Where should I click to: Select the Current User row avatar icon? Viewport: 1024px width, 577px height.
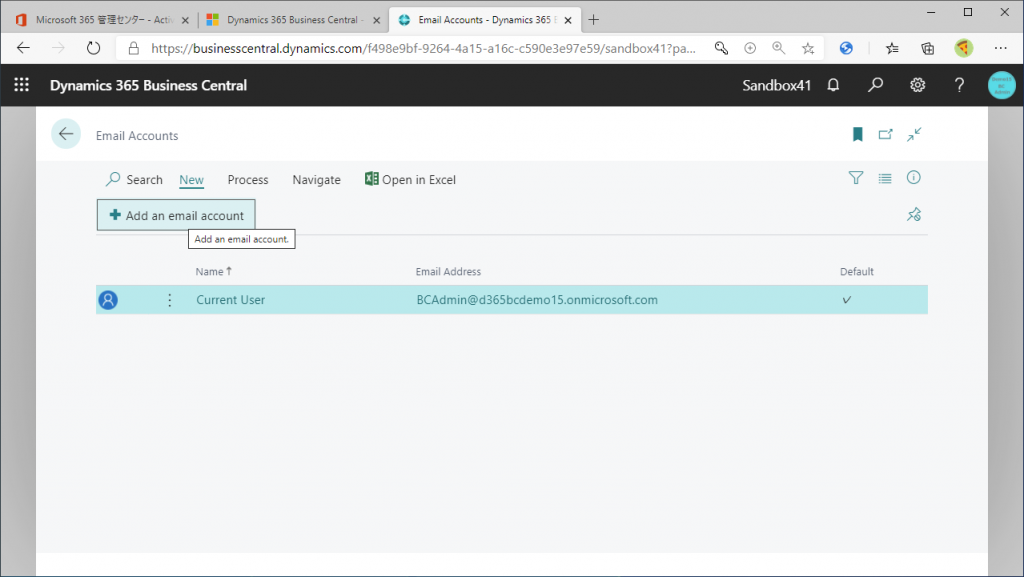pyautogui.click(x=108, y=300)
